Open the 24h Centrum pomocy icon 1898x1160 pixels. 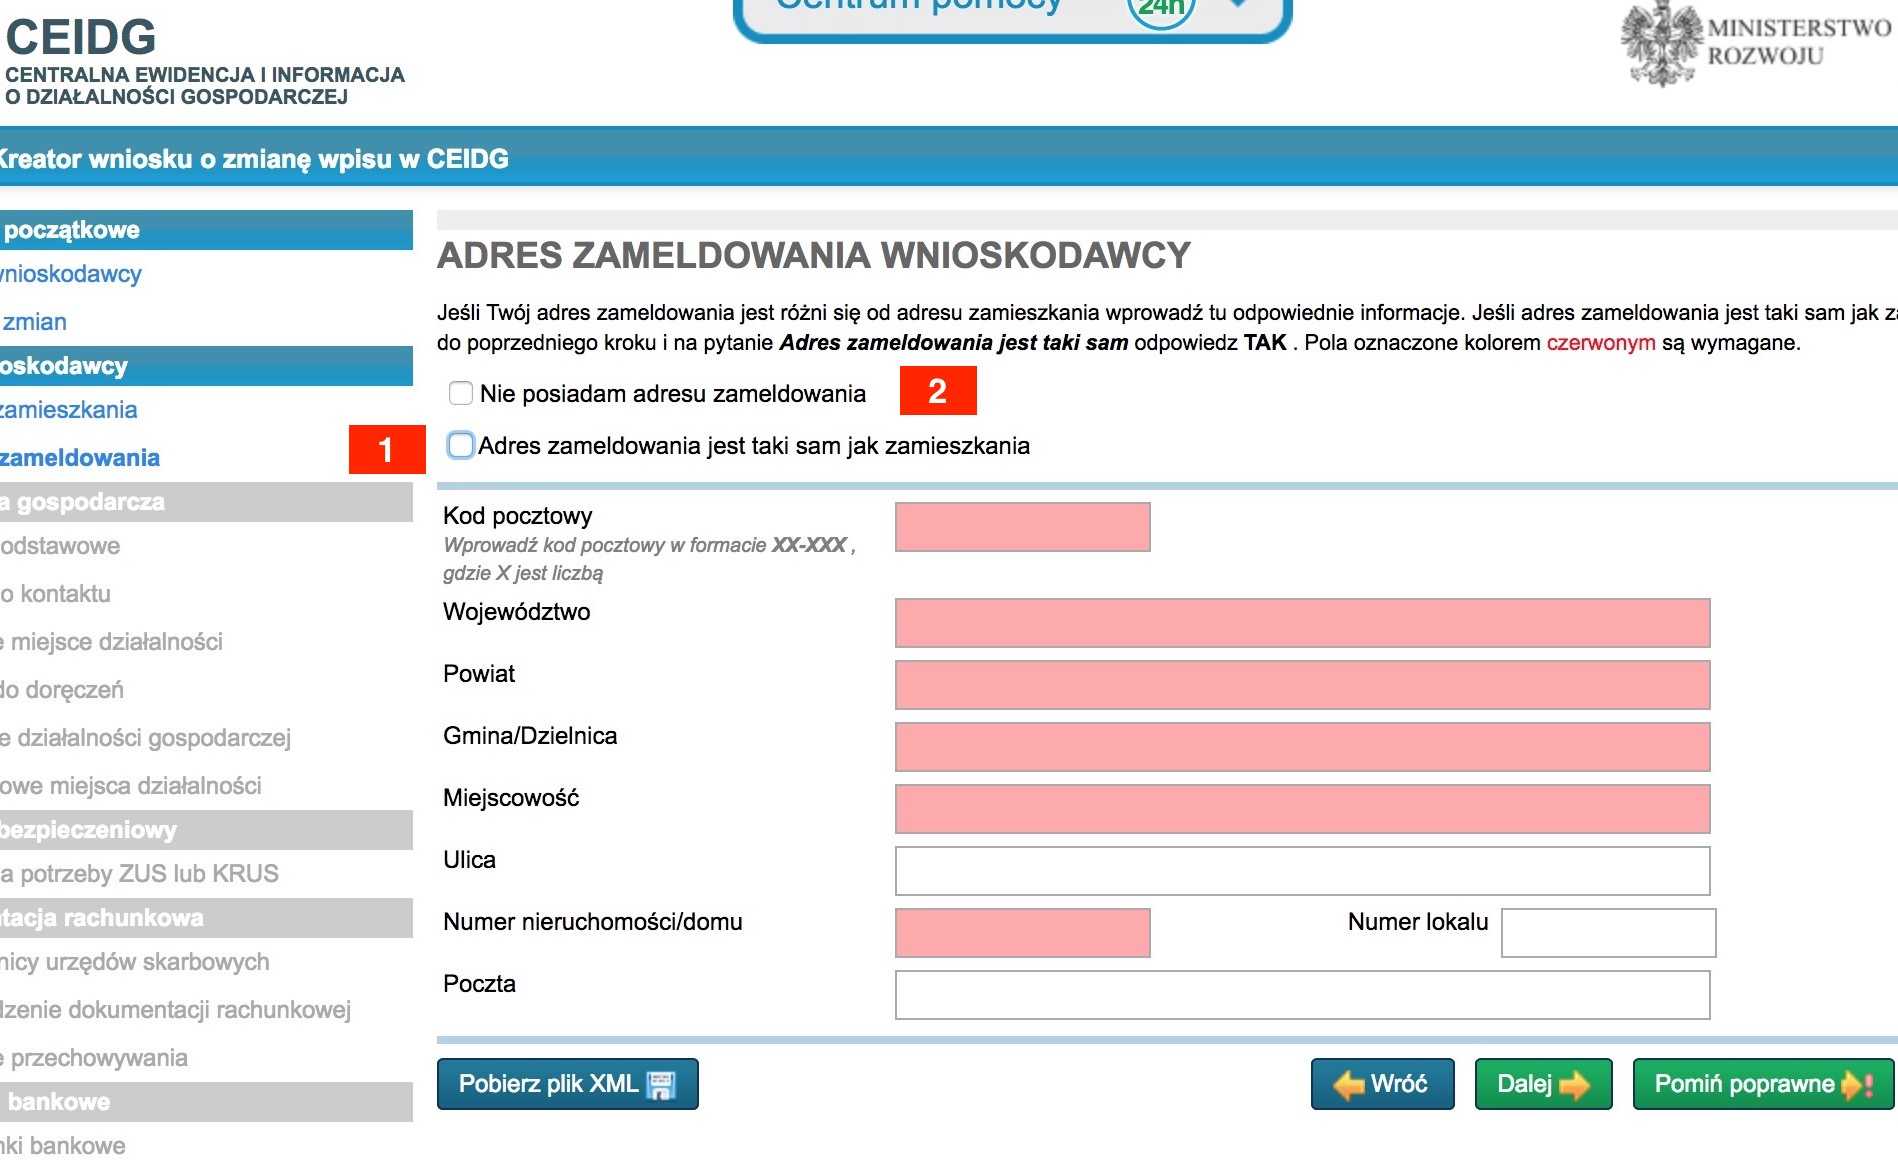[1160, 8]
